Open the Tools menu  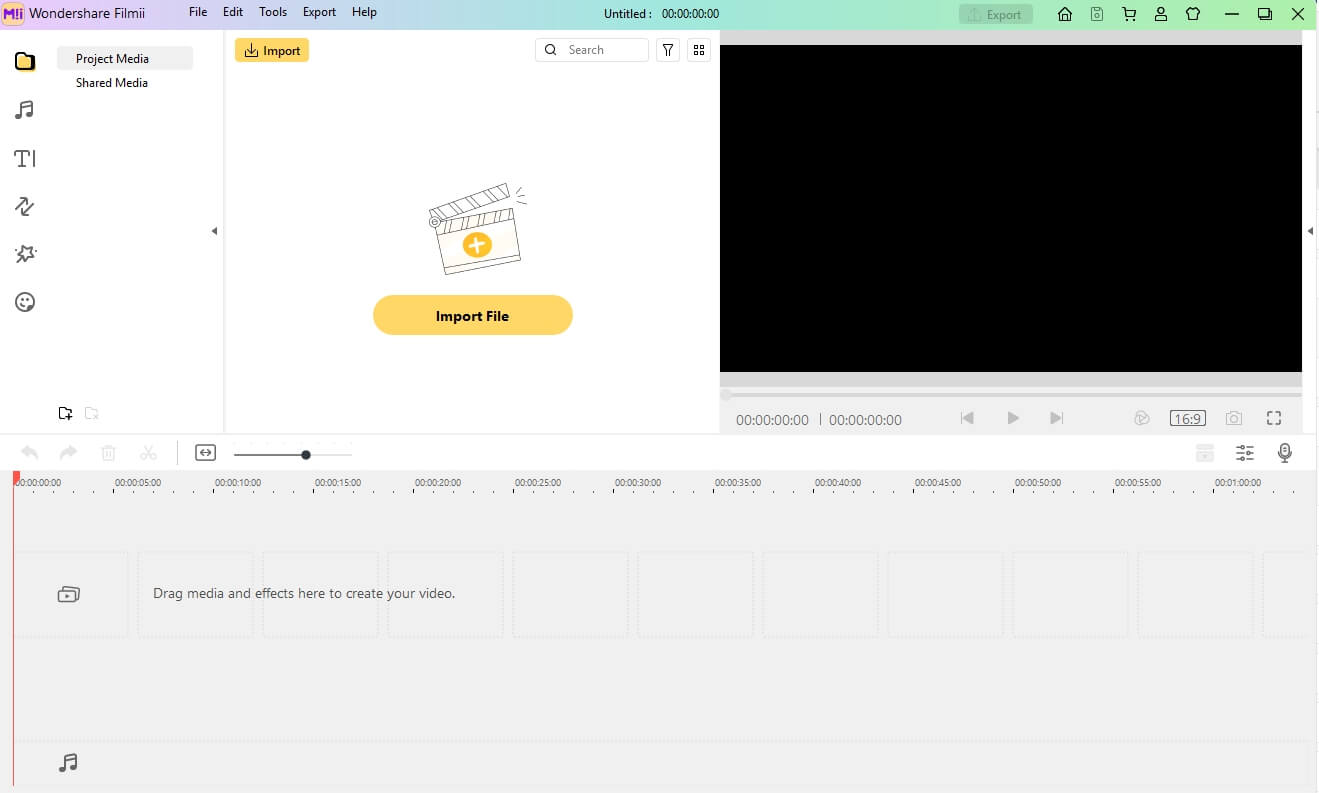click(x=273, y=12)
